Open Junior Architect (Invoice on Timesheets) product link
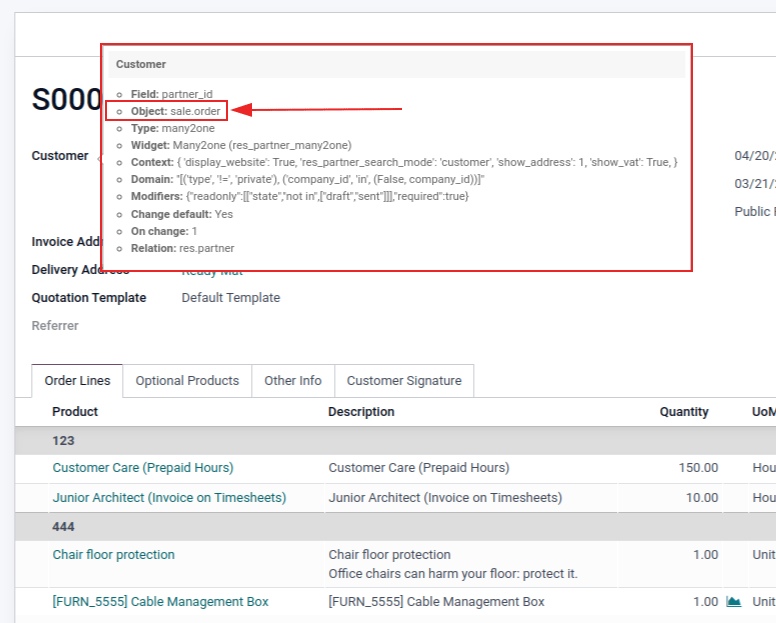Screen dimensions: 776x623 click(169, 498)
